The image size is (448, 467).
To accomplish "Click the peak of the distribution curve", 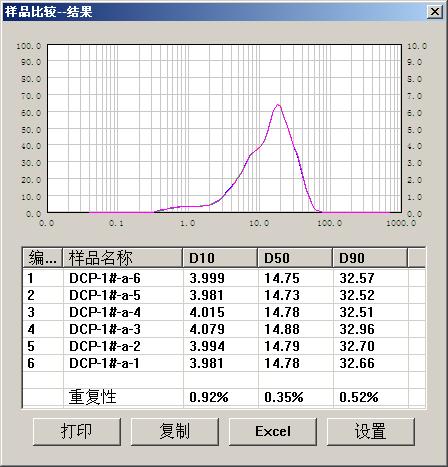I will (x=278, y=105).
